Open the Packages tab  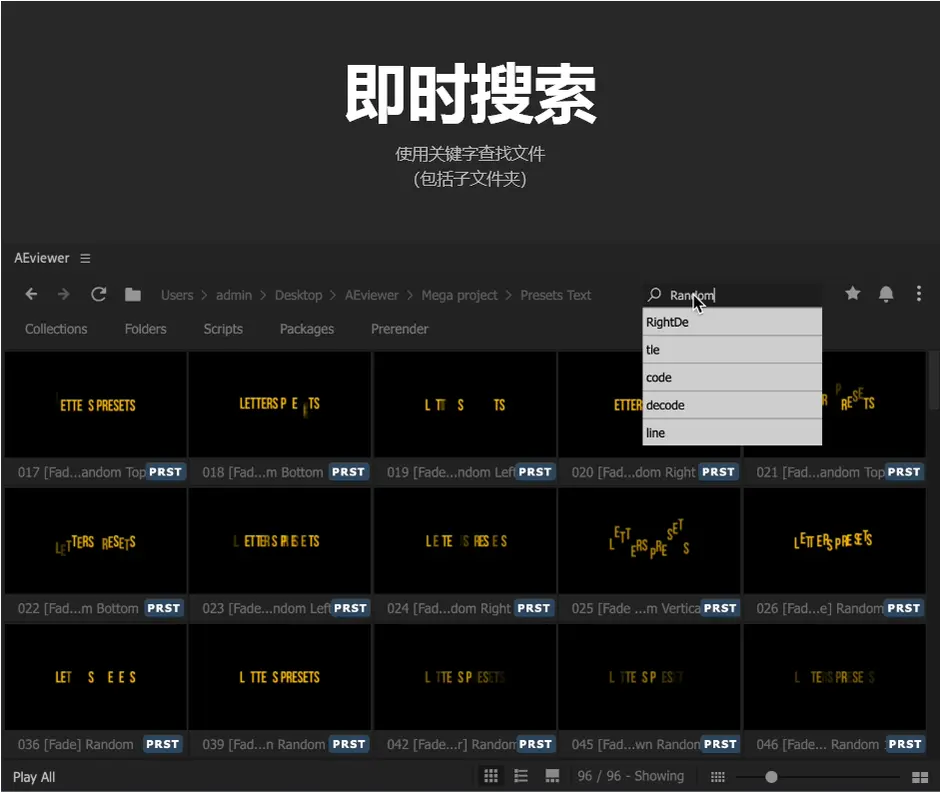point(307,329)
